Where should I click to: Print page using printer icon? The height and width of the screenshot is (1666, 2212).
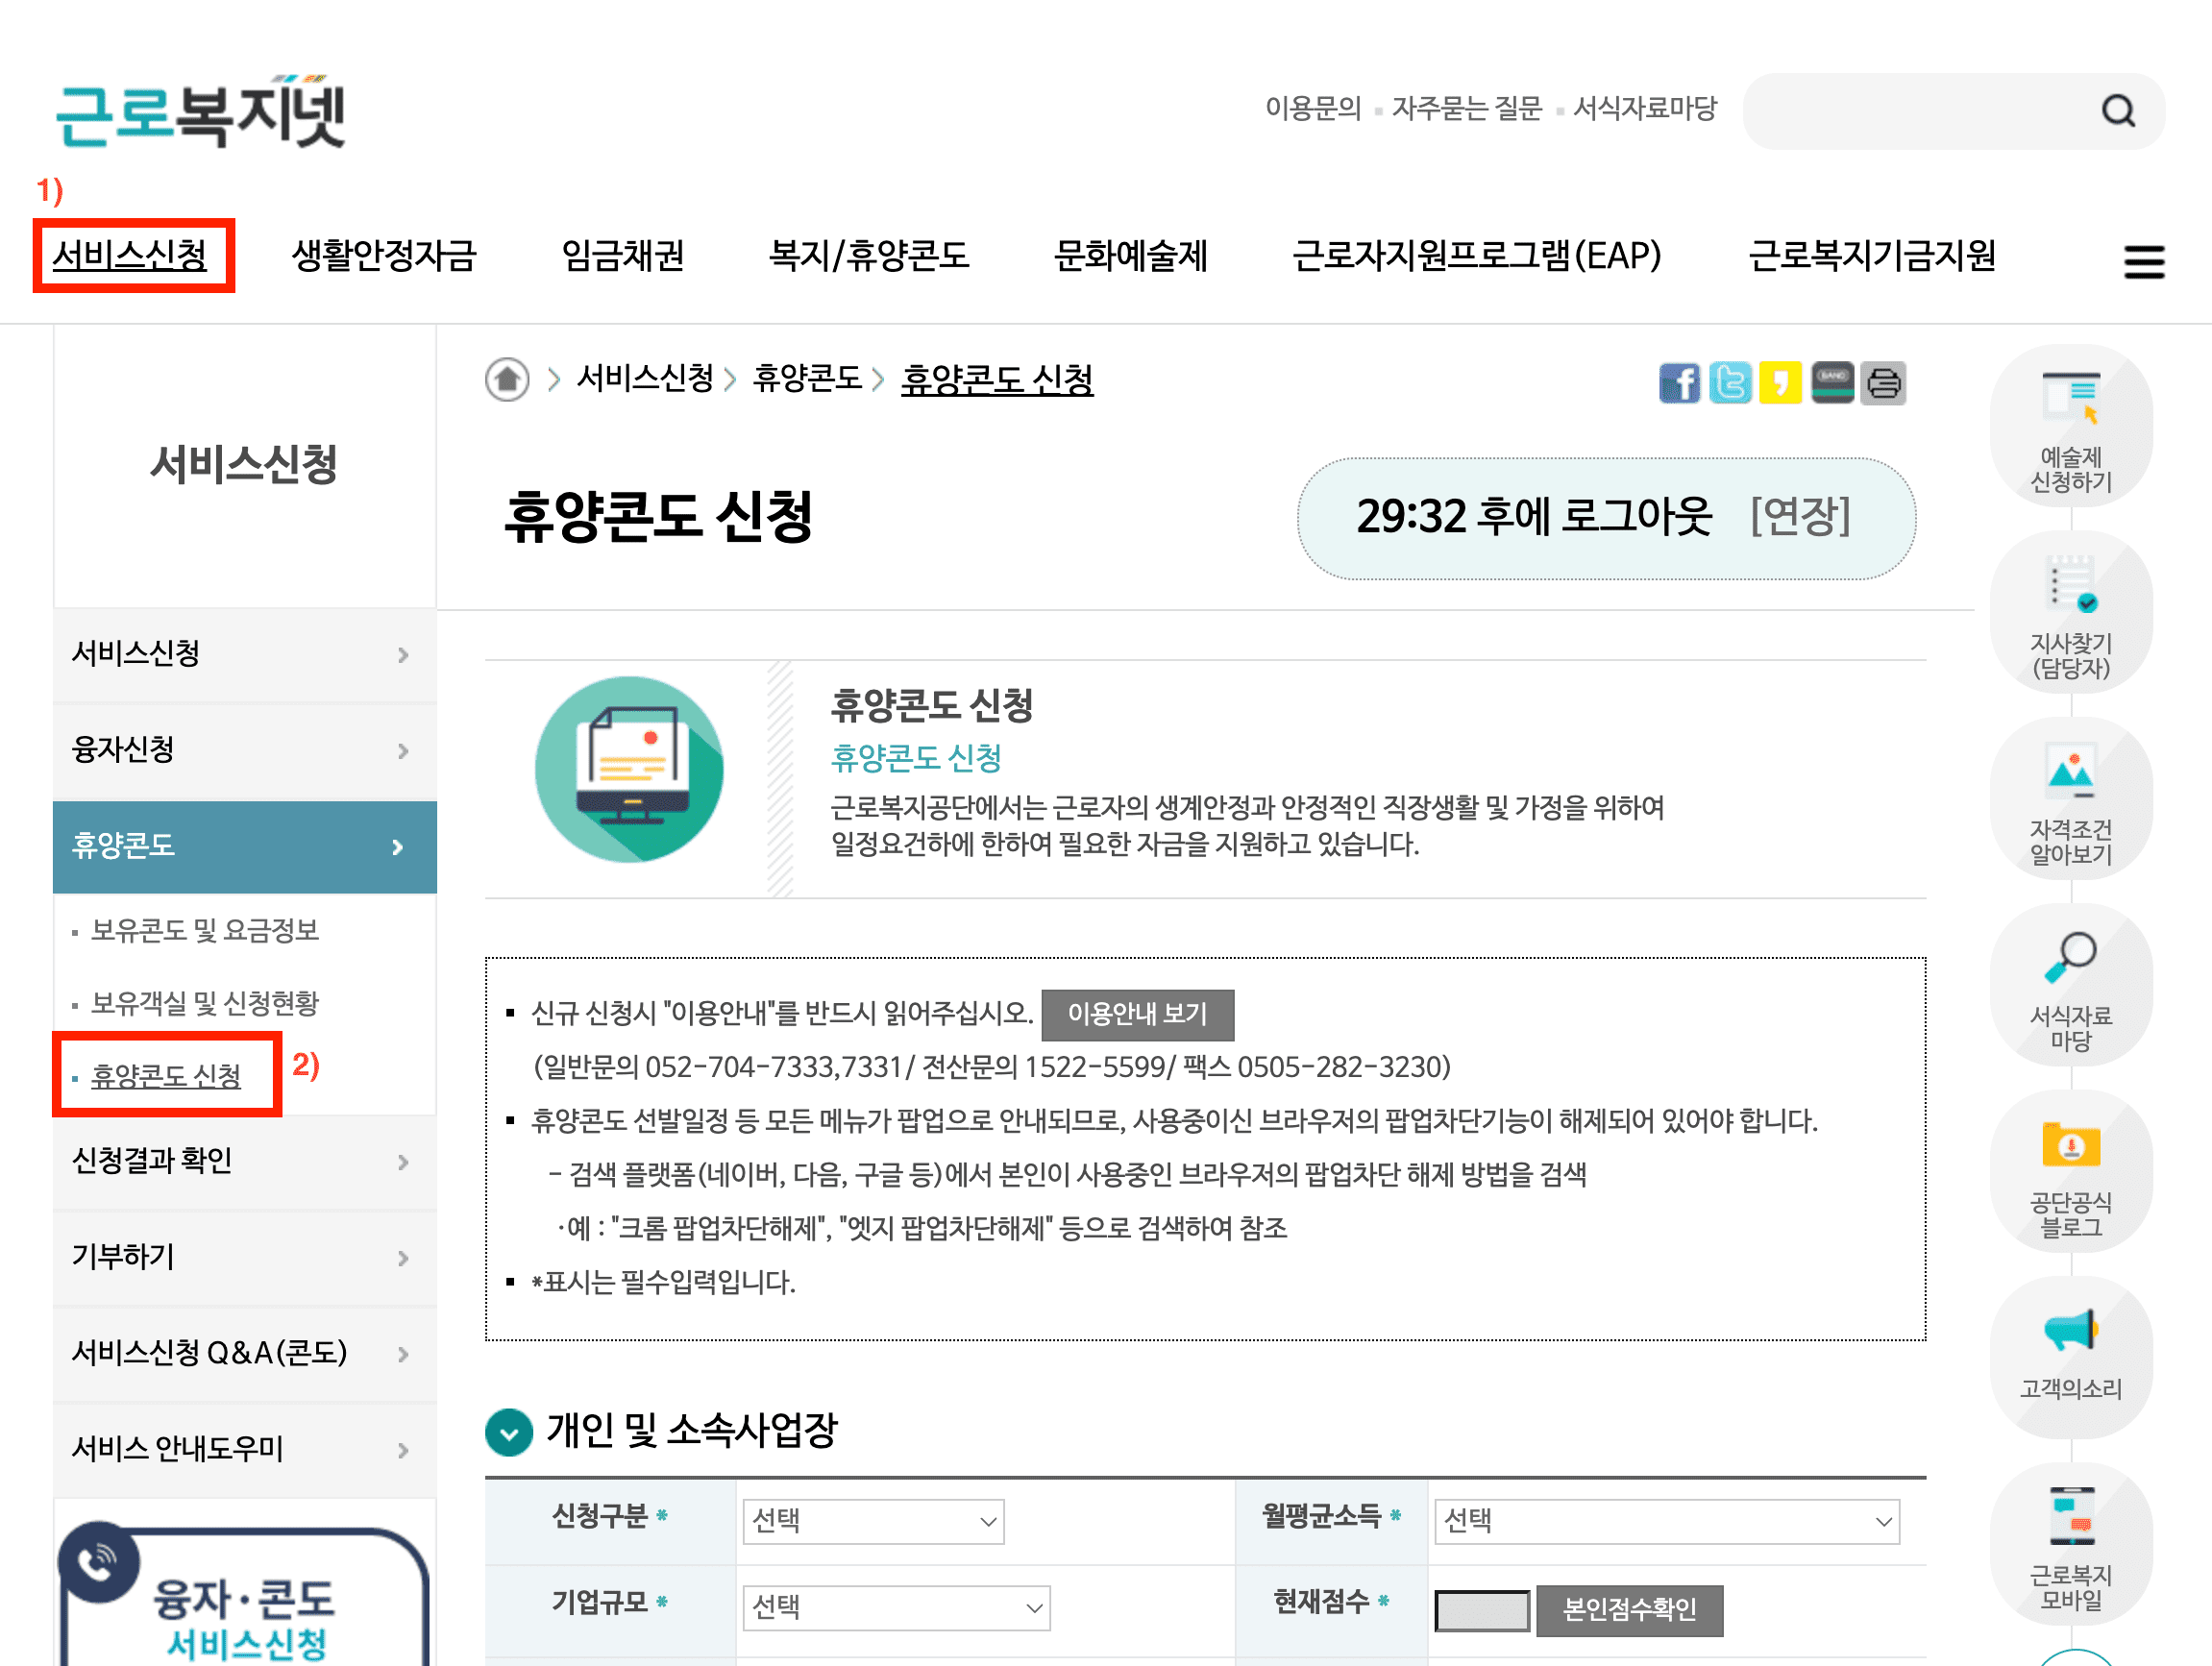click(x=1883, y=383)
